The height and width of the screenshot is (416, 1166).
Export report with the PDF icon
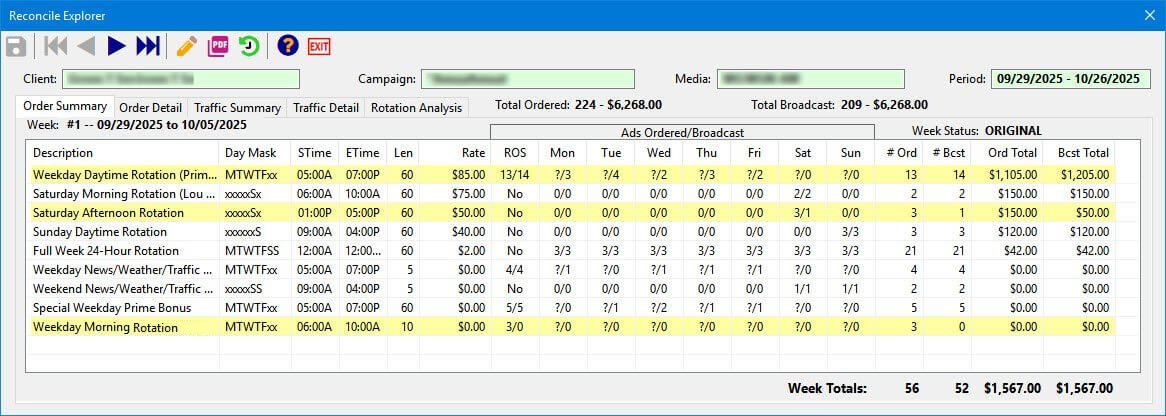coord(218,46)
